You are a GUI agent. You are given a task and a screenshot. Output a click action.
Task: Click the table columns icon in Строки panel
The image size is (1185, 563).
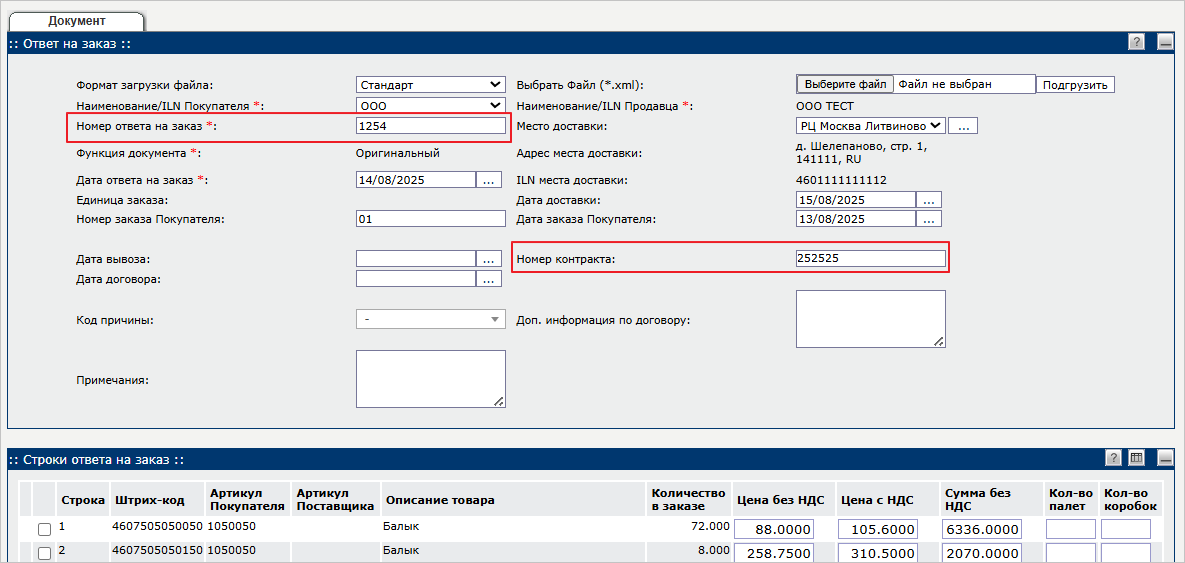(1136, 458)
